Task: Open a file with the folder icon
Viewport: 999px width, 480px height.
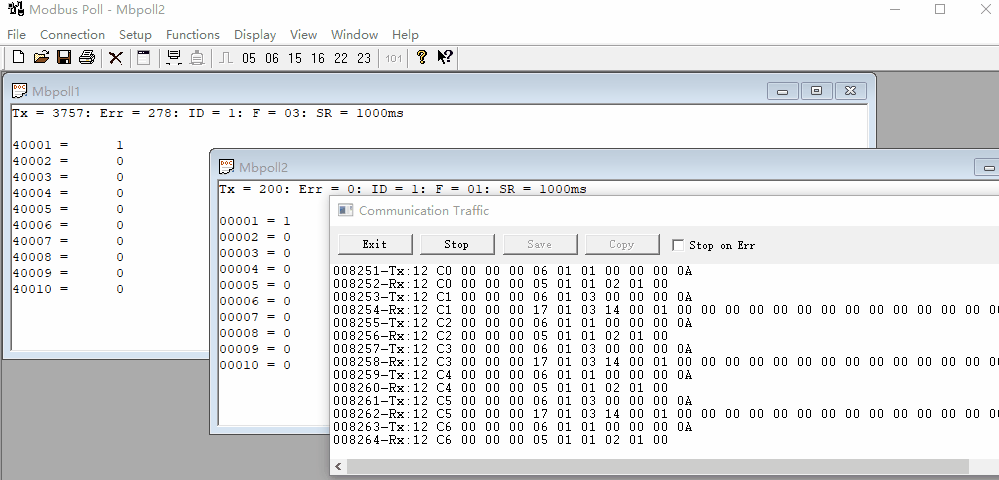Action: tap(41, 57)
